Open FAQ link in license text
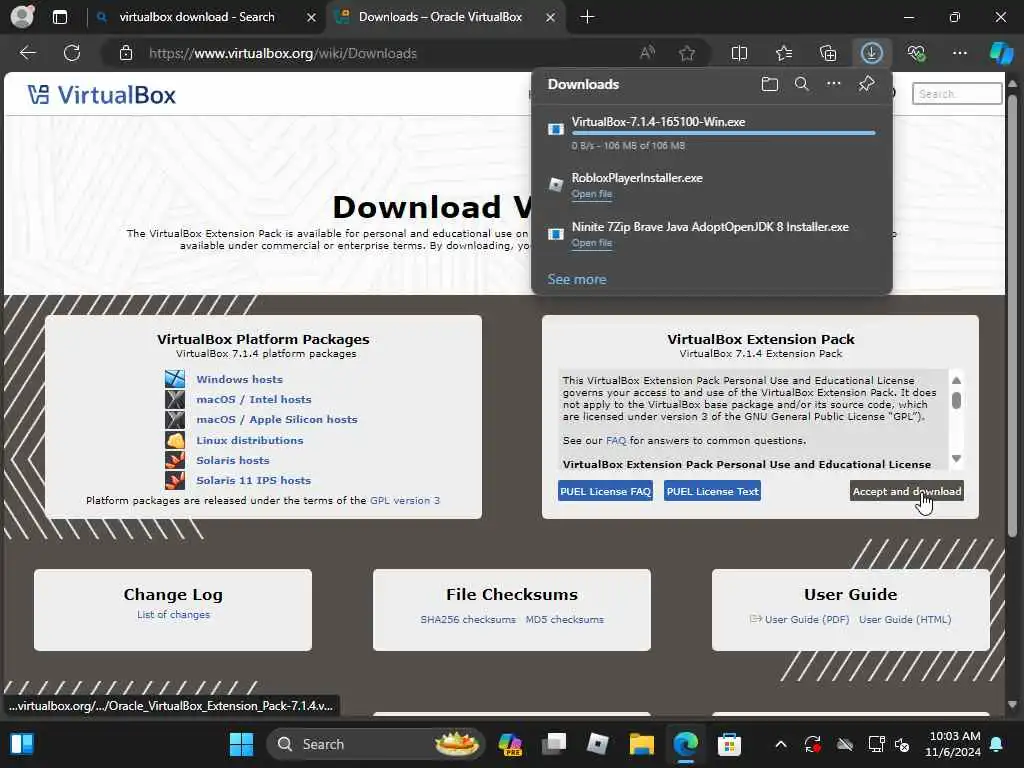Viewport: 1024px width, 768px height. [x=616, y=441]
